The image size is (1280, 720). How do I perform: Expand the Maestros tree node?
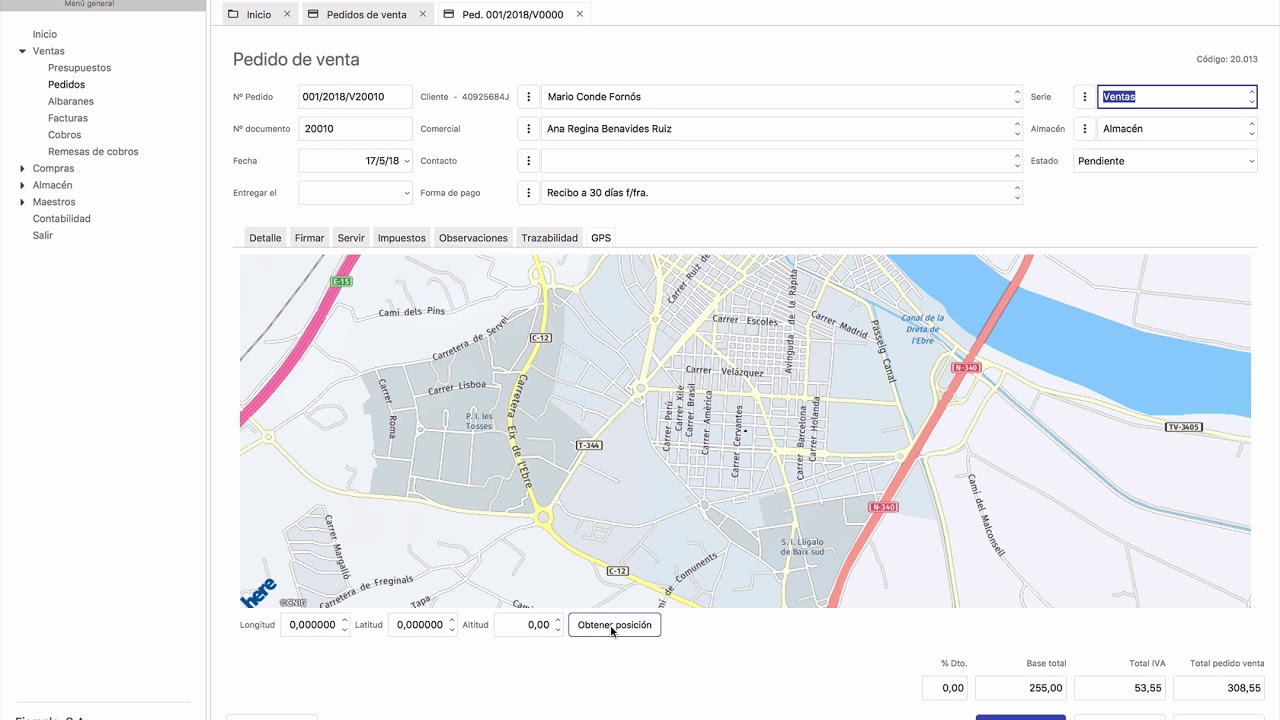pos(23,202)
